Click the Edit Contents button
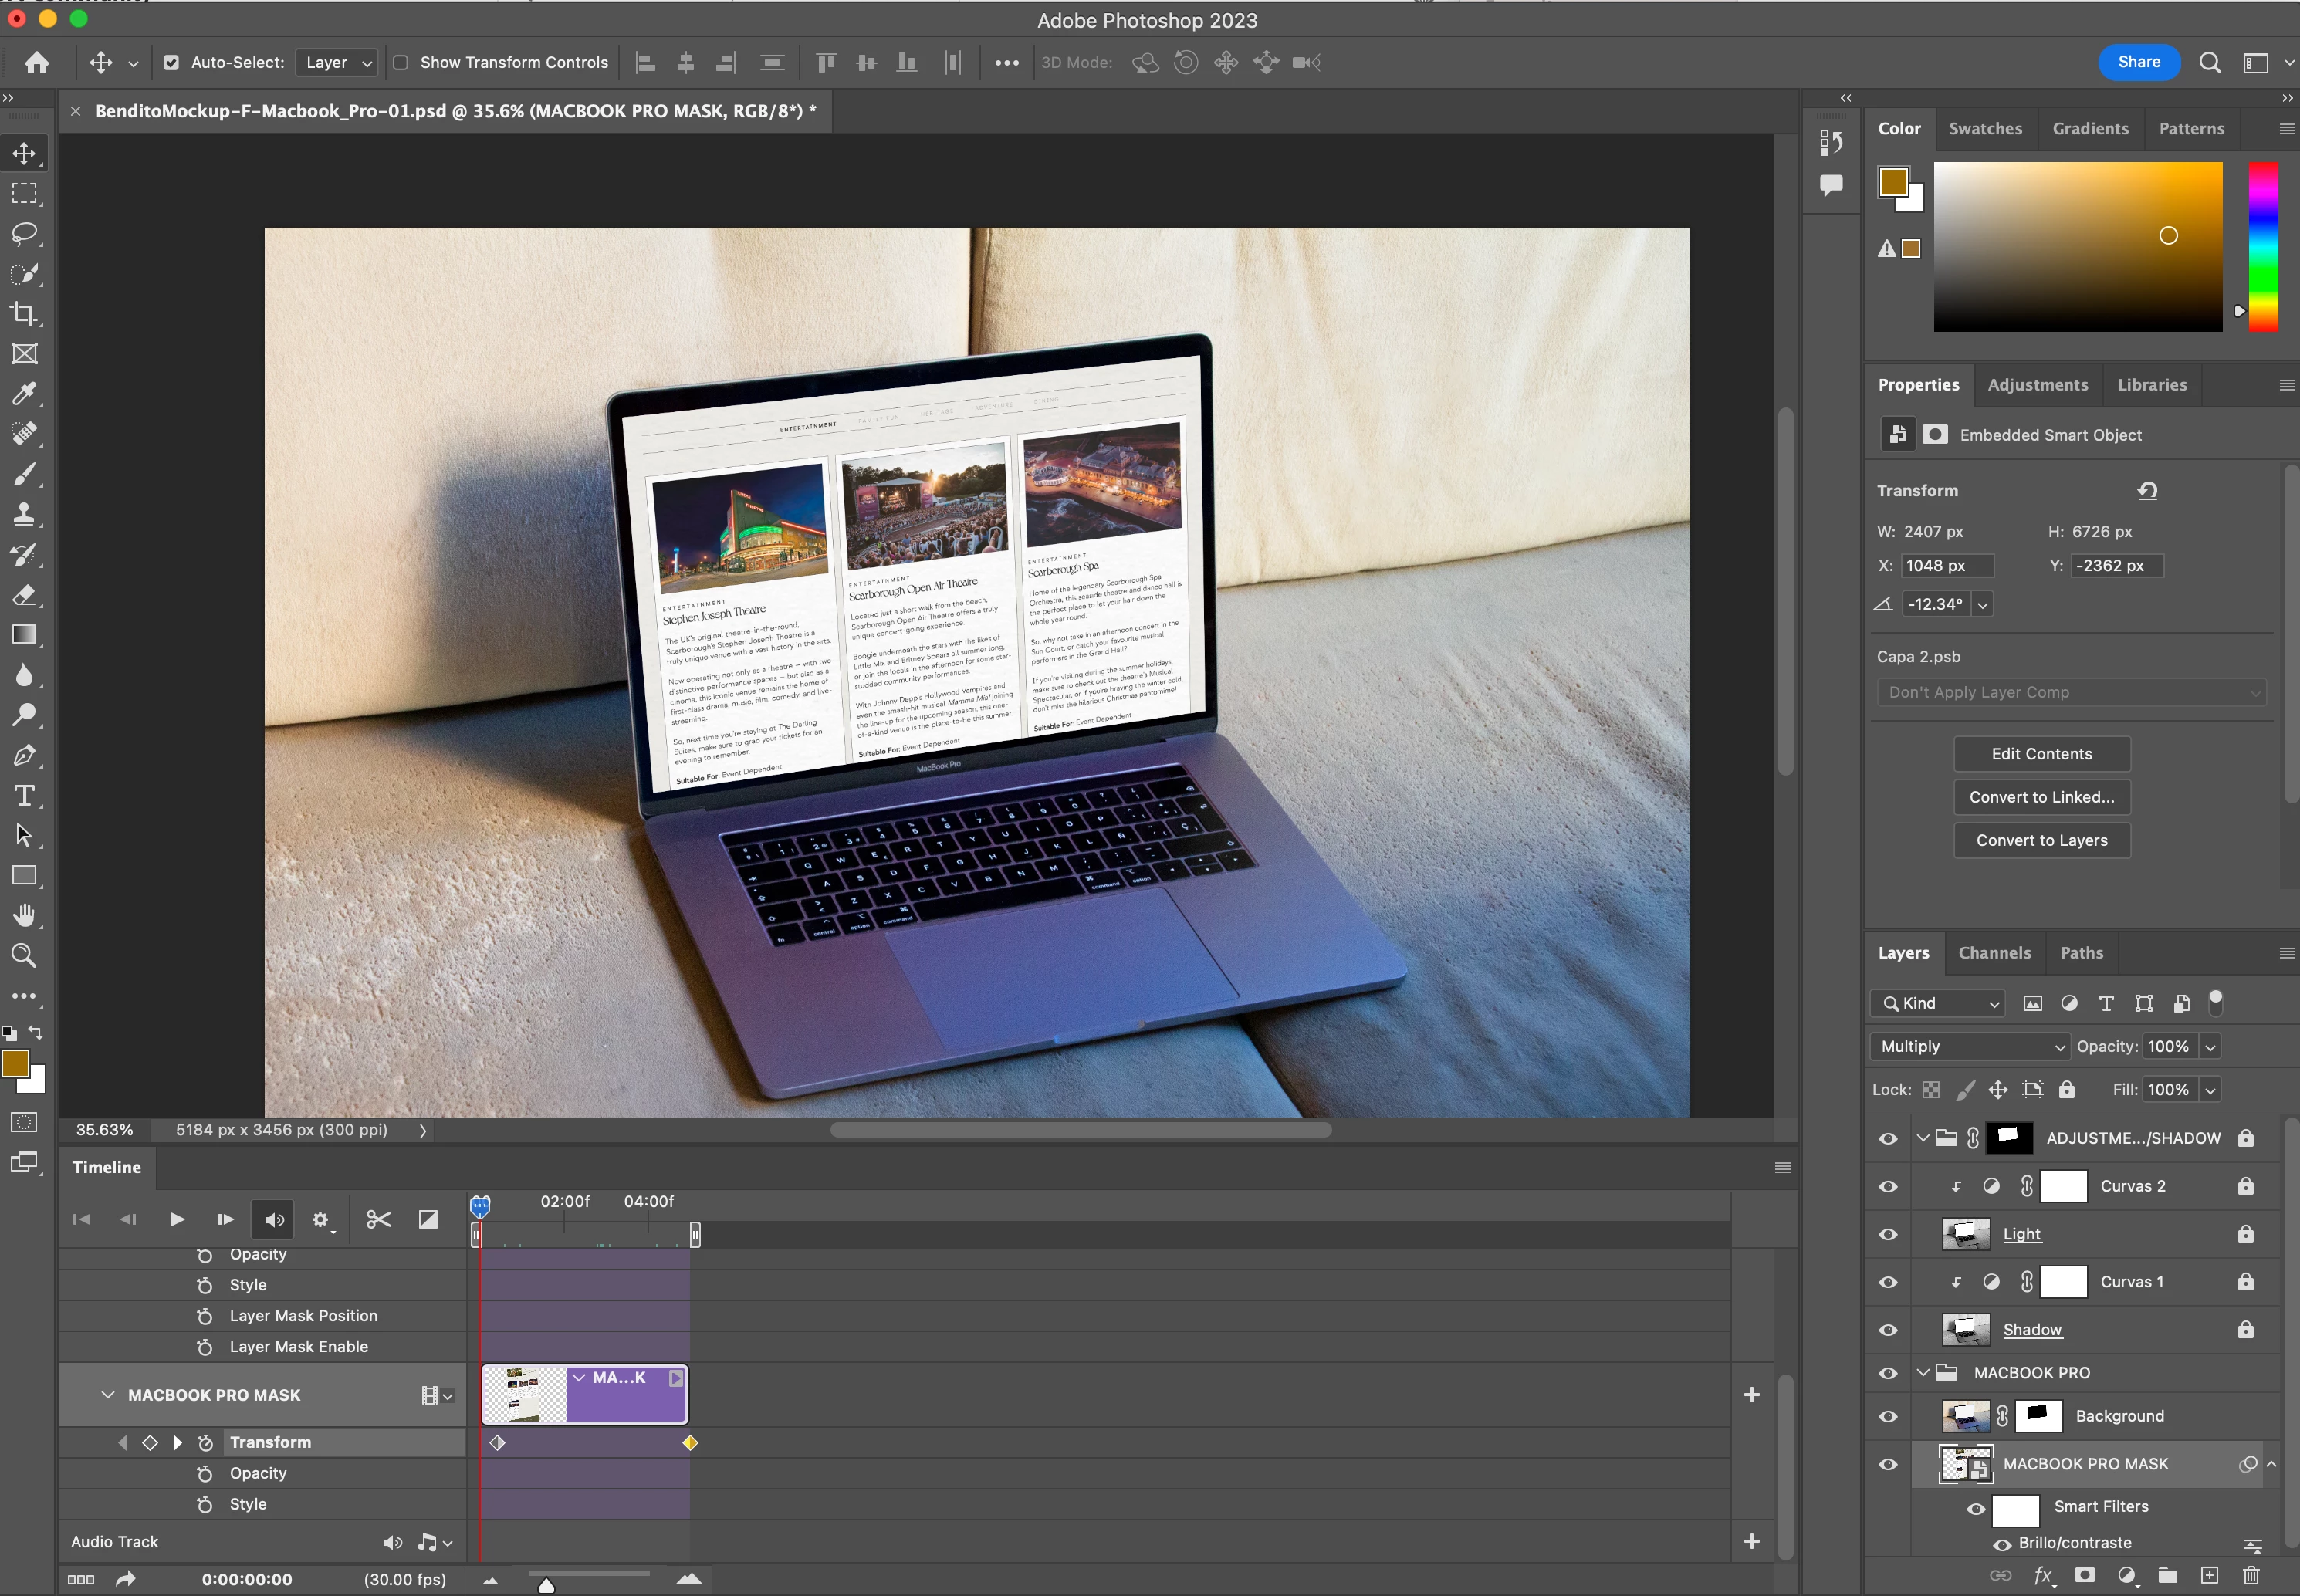Screen dimensions: 2300x1596 2041,754
